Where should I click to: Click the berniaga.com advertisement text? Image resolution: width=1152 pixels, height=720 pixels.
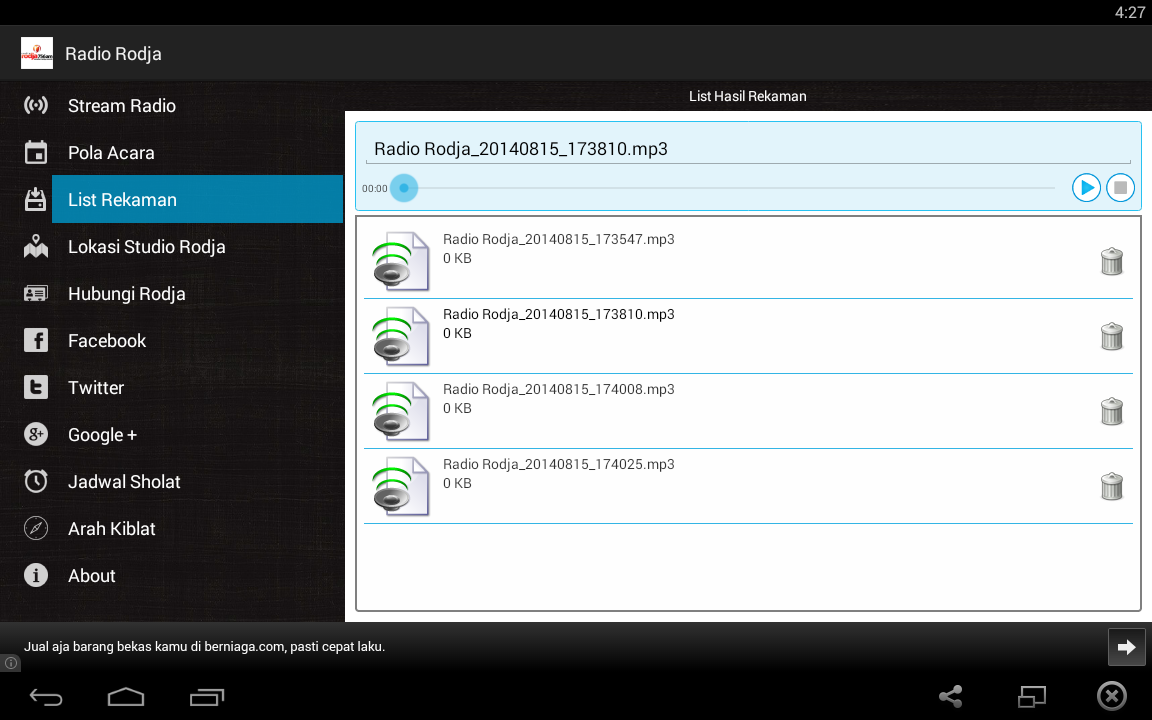(204, 647)
